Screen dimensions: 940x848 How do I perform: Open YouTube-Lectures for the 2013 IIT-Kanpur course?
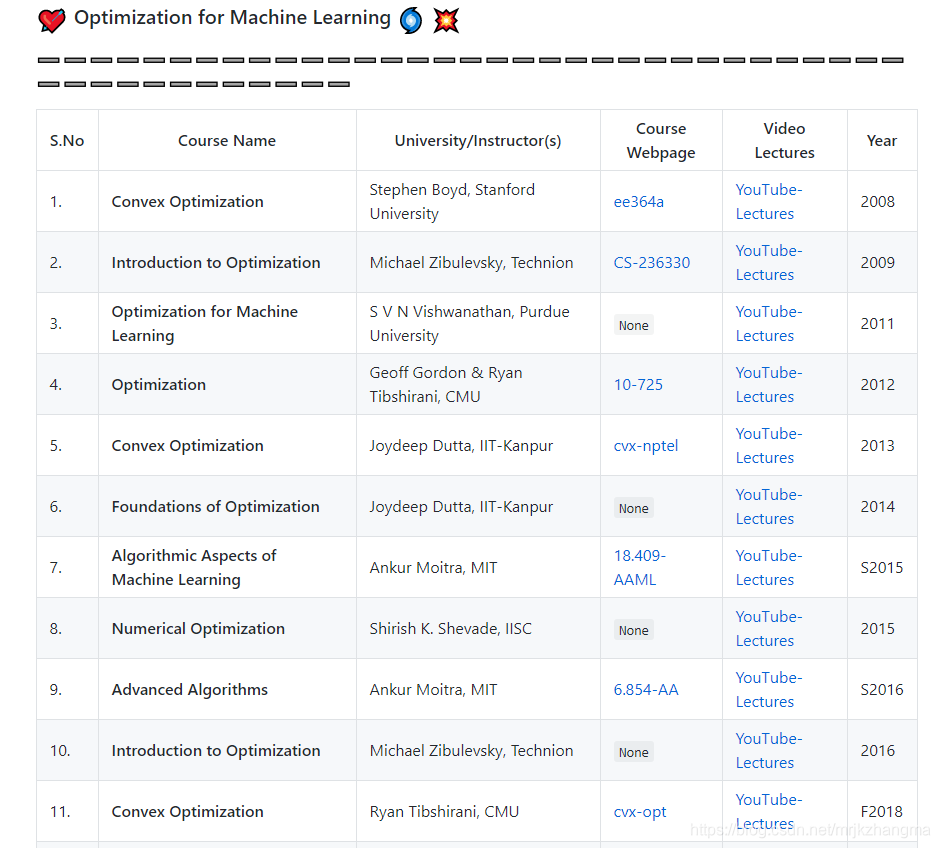[769, 446]
